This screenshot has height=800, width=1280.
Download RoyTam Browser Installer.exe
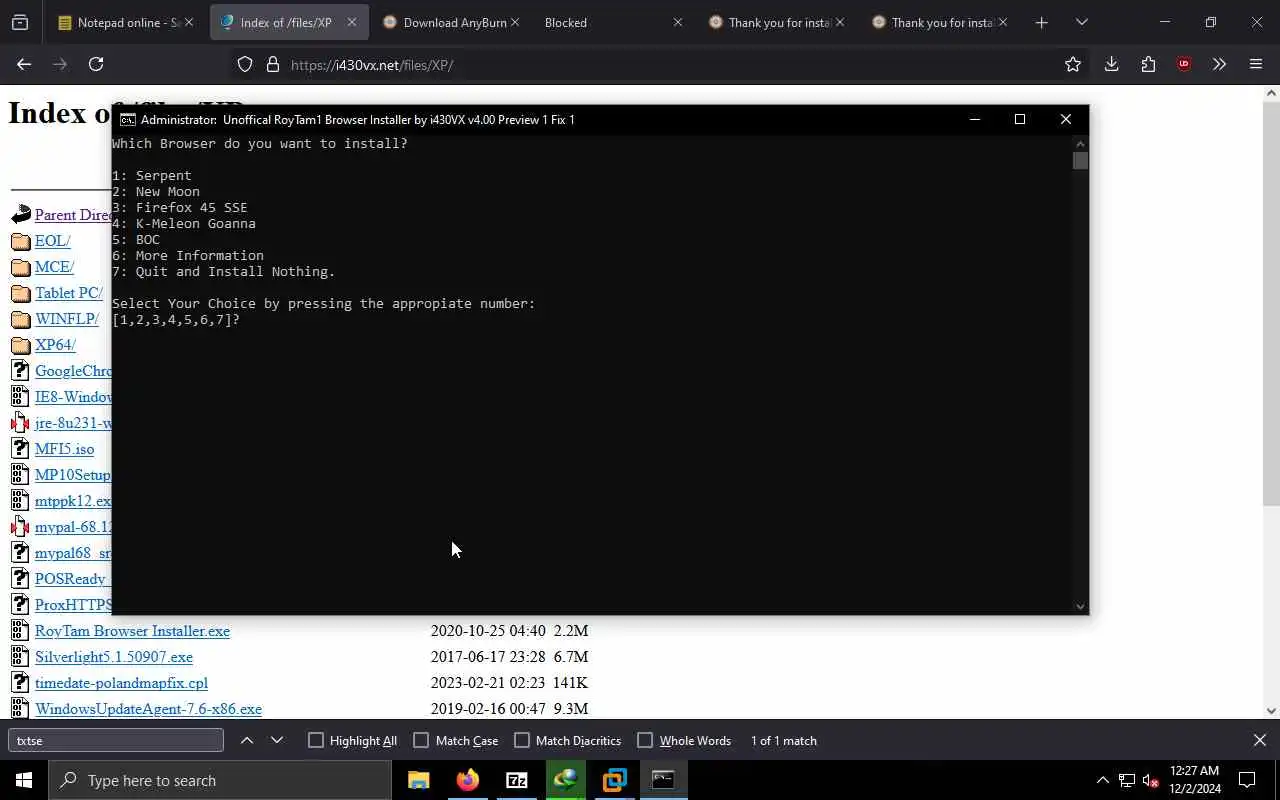132,631
